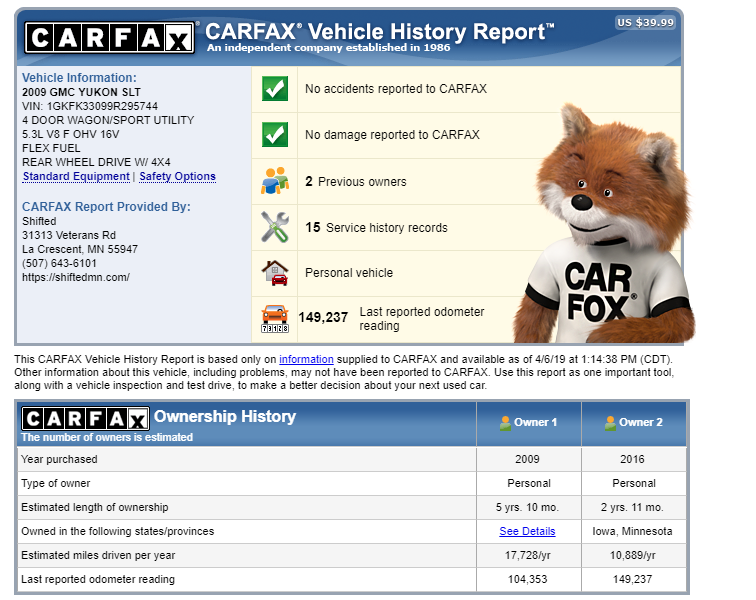756x600 pixels.
Task: Select the Owner 2 column header
Action: 634,423
